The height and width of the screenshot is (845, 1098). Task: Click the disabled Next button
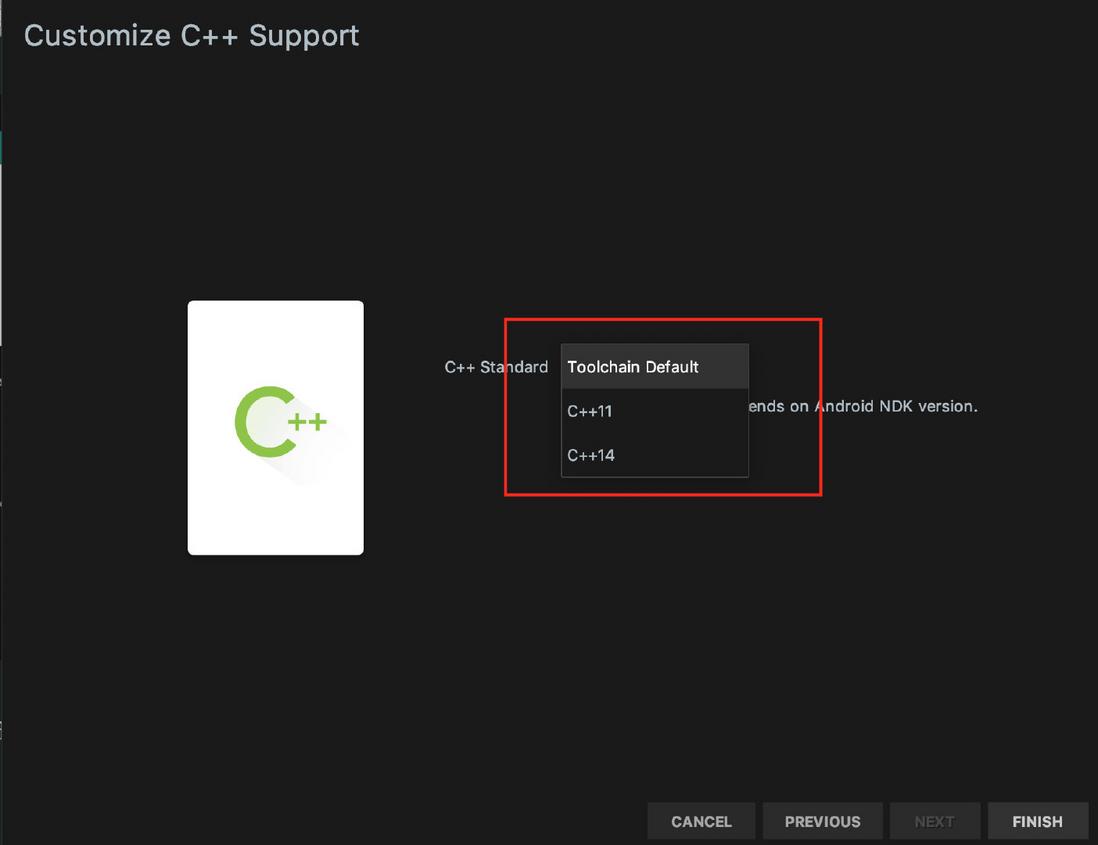point(934,821)
